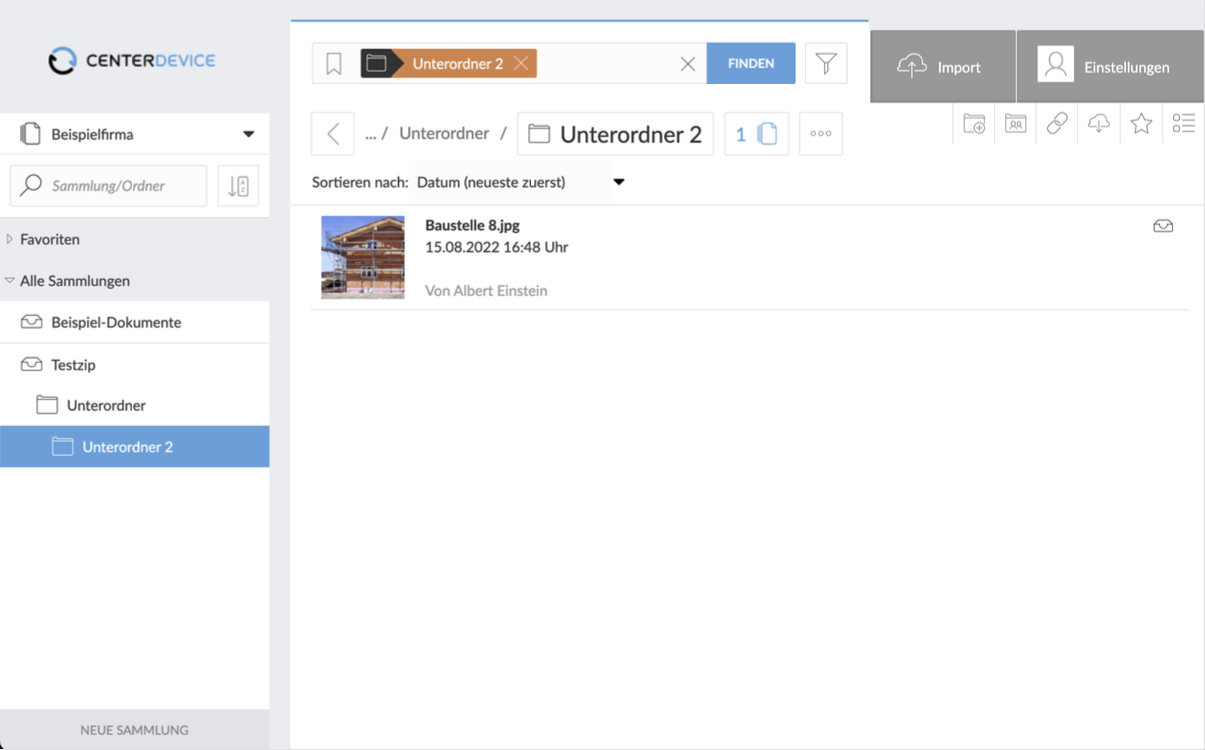This screenshot has height=750, width=1205.
Task: Switch the list view via list icon
Action: point(1183,123)
